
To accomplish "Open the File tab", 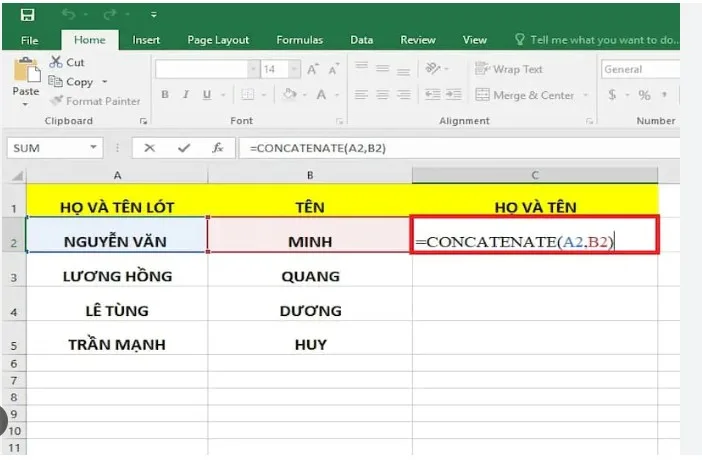I will click(30, 40).
